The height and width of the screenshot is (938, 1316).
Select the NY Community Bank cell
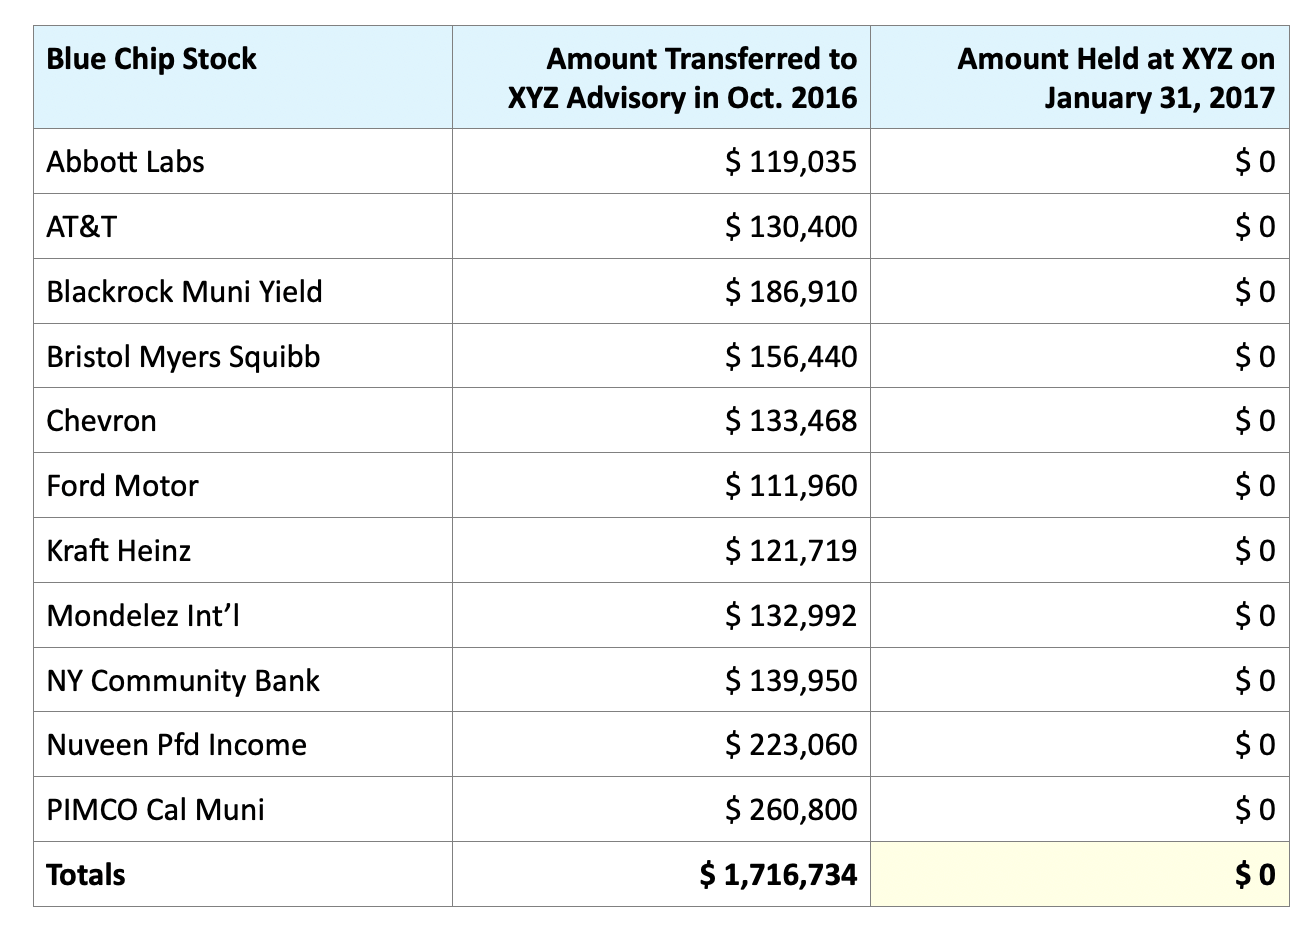tap(183, 680)
